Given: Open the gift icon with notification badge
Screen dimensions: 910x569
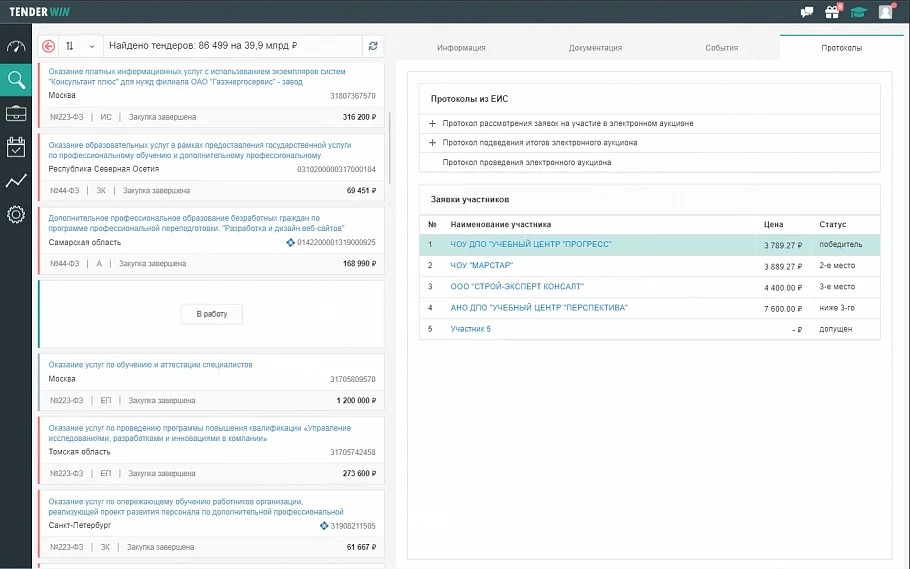Looking at the screenshot, I should click(x=833, y=11).
